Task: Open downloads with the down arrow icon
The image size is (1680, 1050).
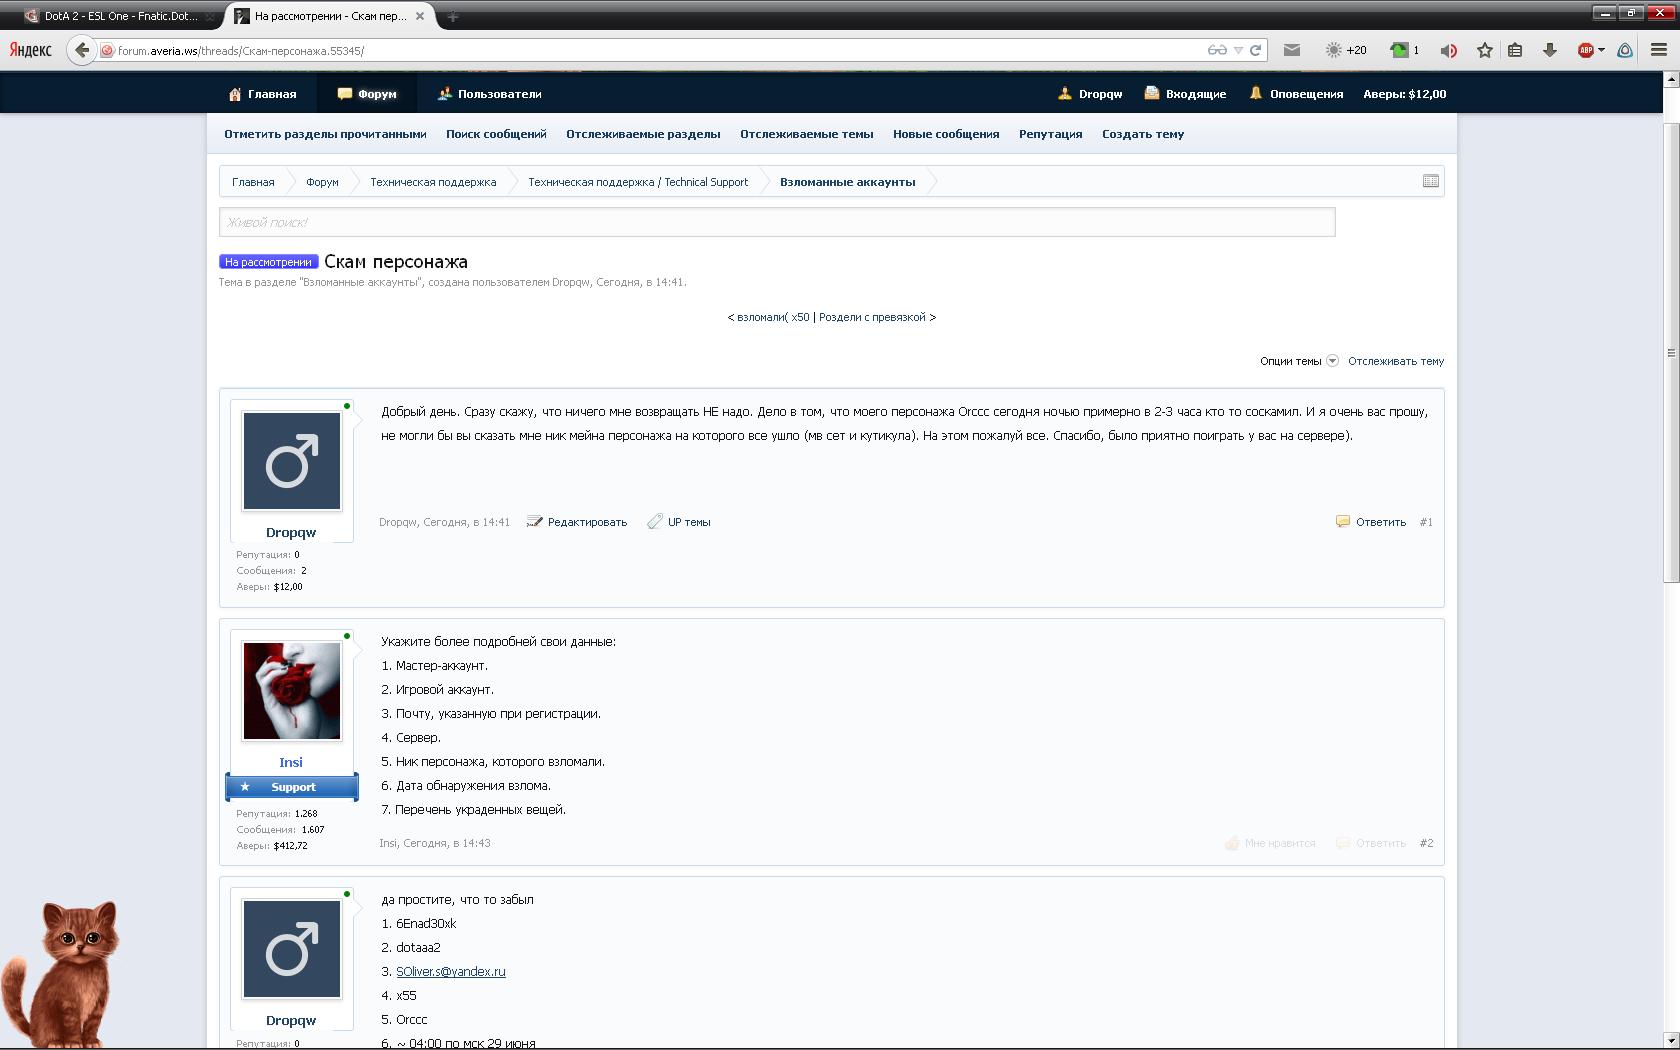Action: (x=1550, y=50)
